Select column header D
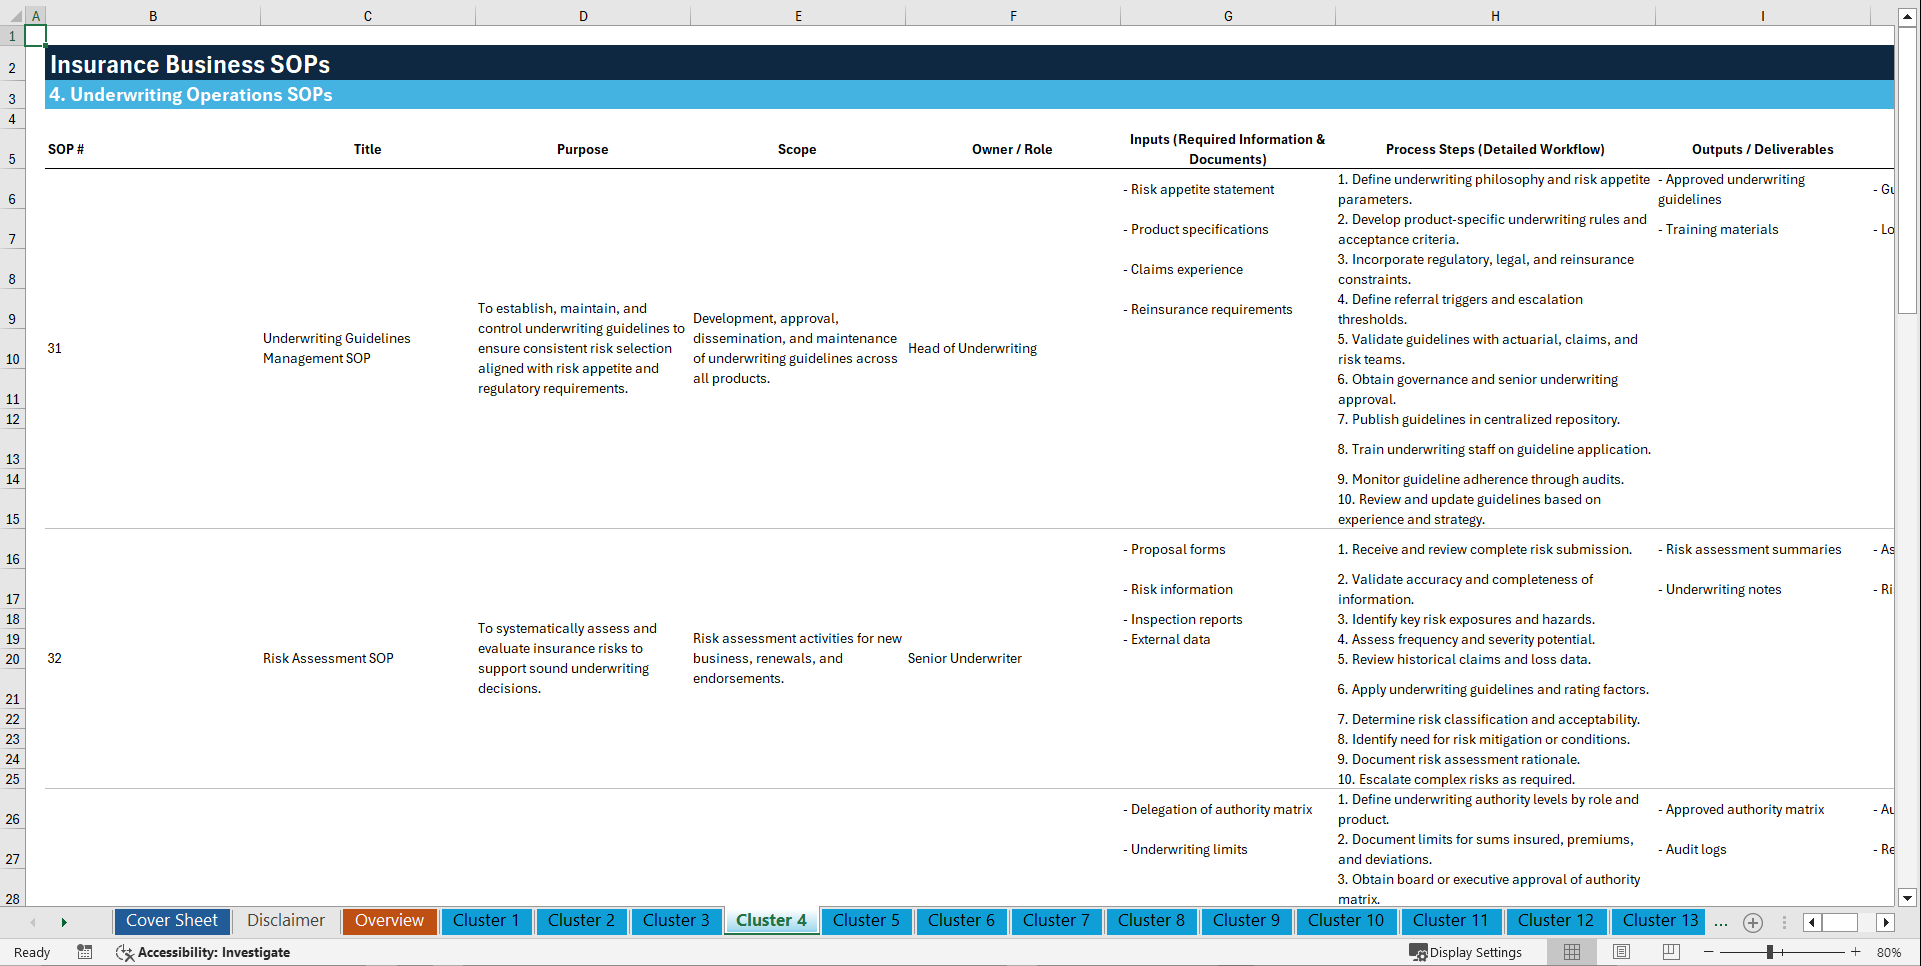The height and width of the screenshot is (966, 1921). tap(583, 15)
